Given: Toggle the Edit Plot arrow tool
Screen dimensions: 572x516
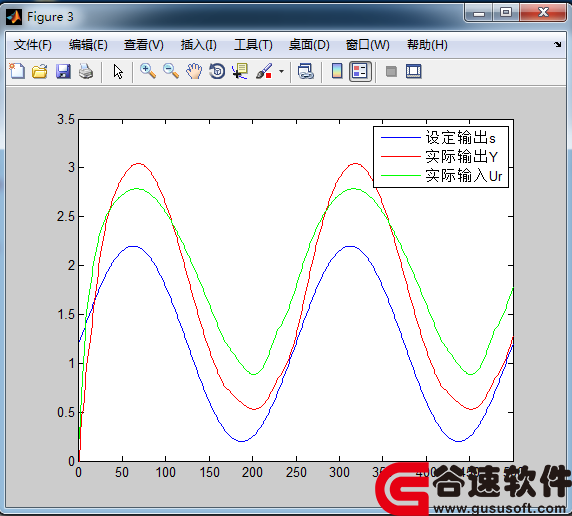Looking at the screenshot, I should 117,71.
